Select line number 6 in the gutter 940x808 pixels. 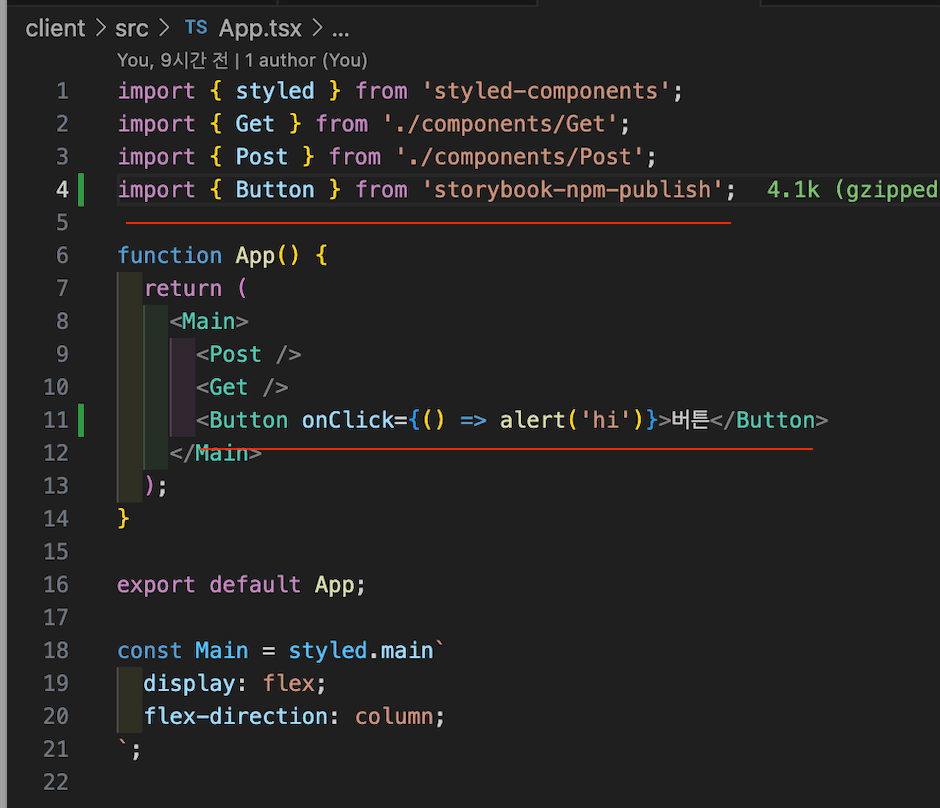(x=62, y=255)
